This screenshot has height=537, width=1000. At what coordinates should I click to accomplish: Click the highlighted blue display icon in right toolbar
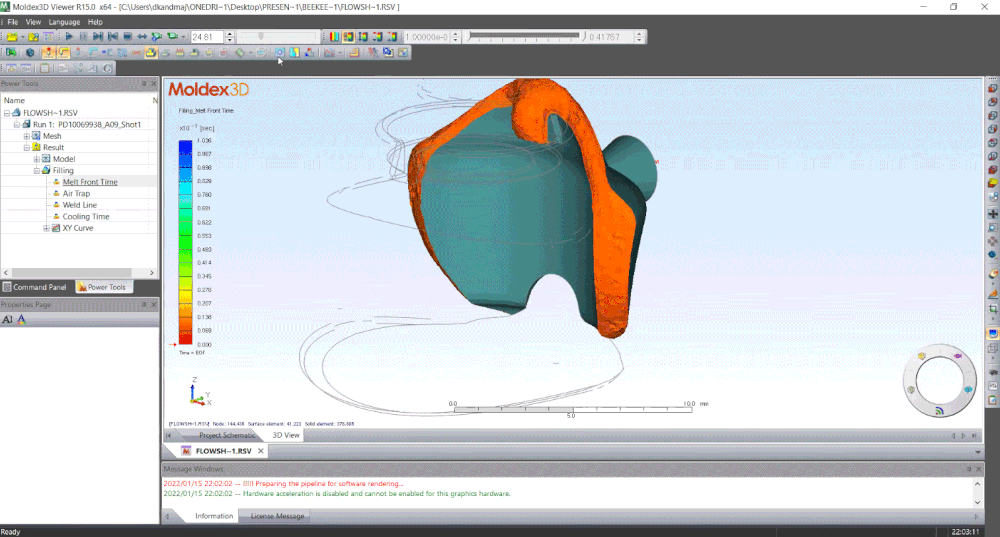tap(993, 333)
